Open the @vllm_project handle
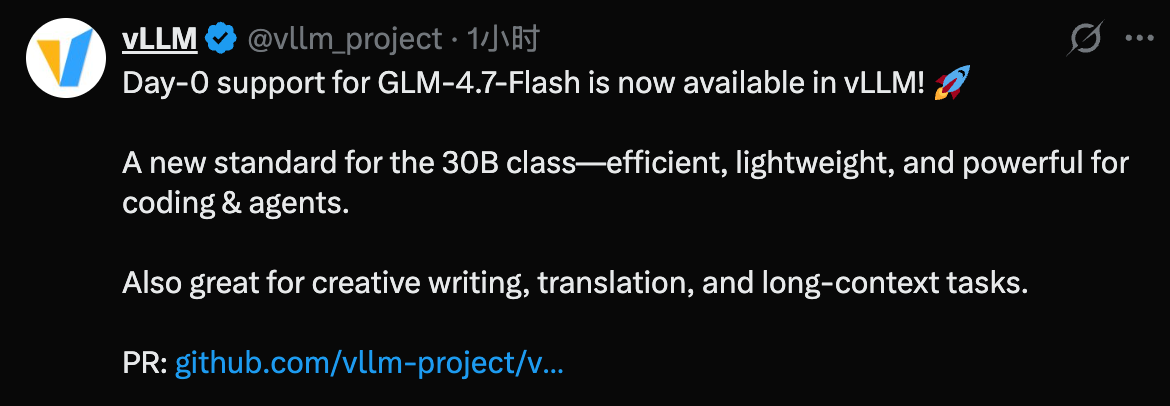 pyautogui.click(x=344, y=39)
